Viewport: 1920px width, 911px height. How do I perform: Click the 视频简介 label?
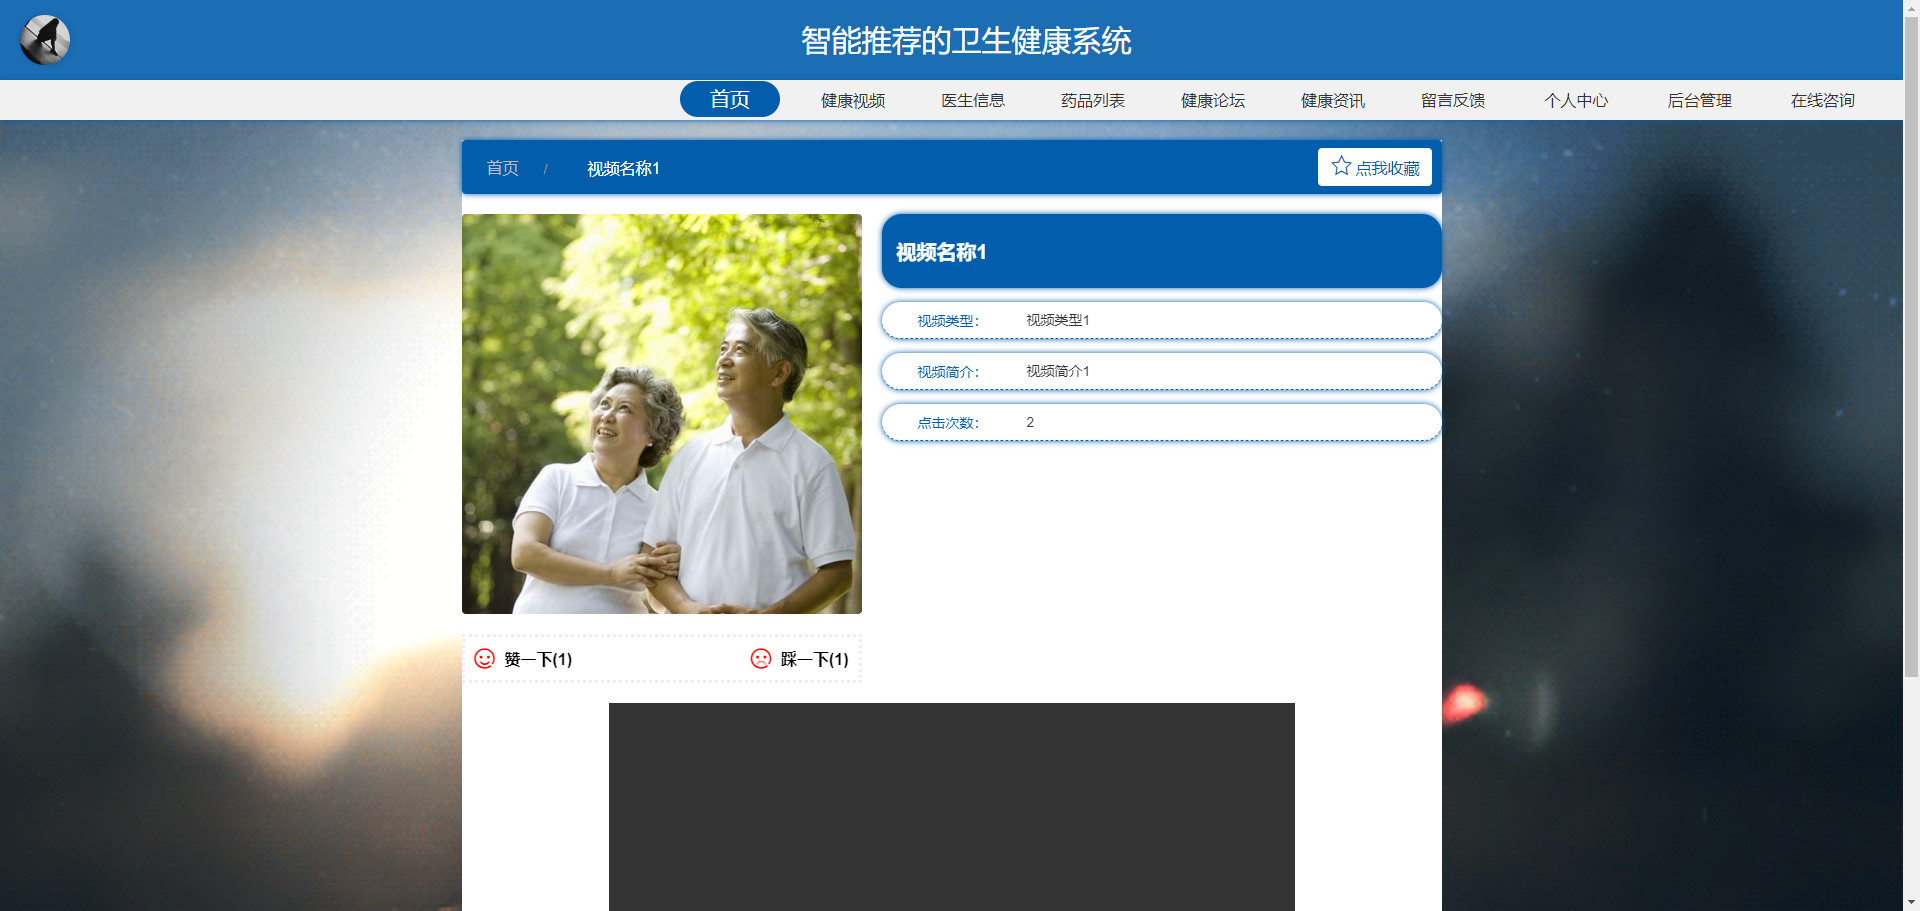pos(948,372)
